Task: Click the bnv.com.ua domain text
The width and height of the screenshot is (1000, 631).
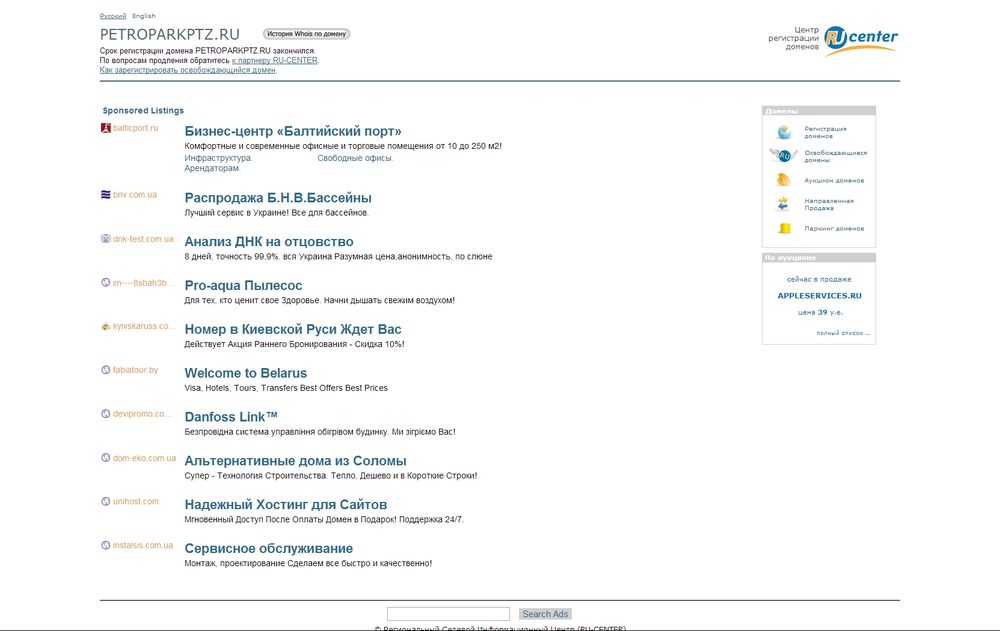Action: pos(135,195)
